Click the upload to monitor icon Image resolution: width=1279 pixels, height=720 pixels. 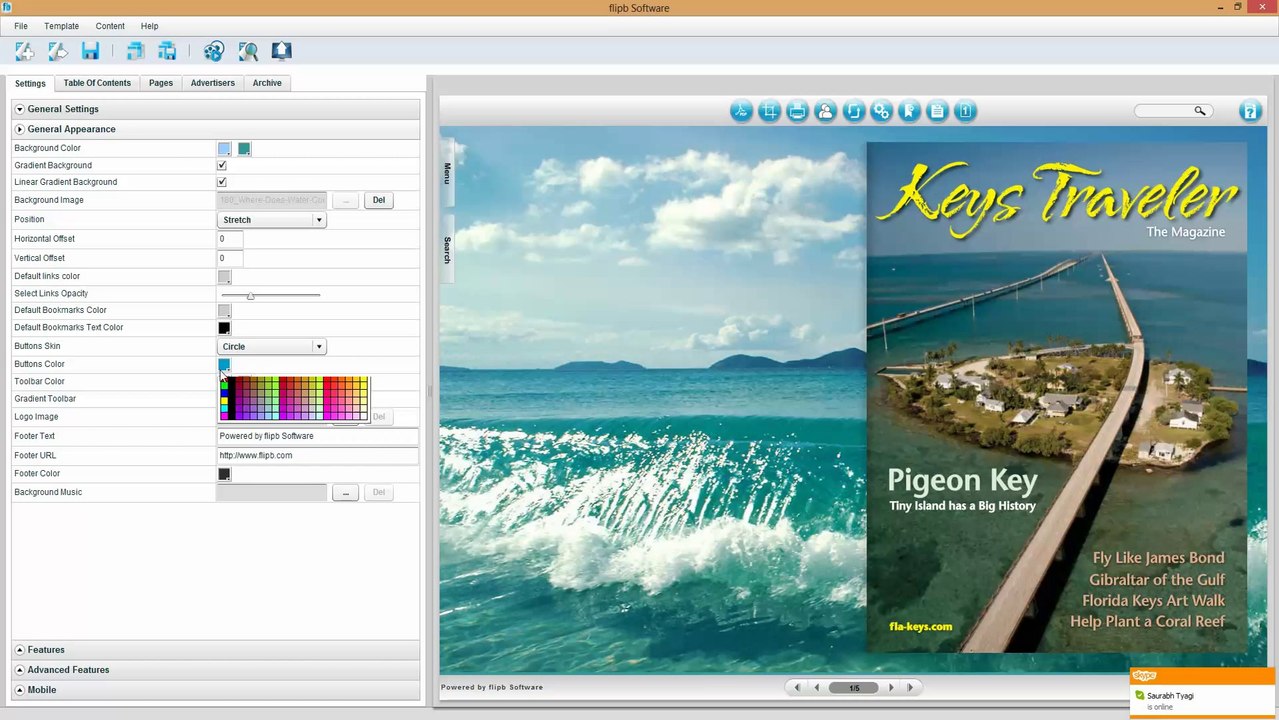281,51
